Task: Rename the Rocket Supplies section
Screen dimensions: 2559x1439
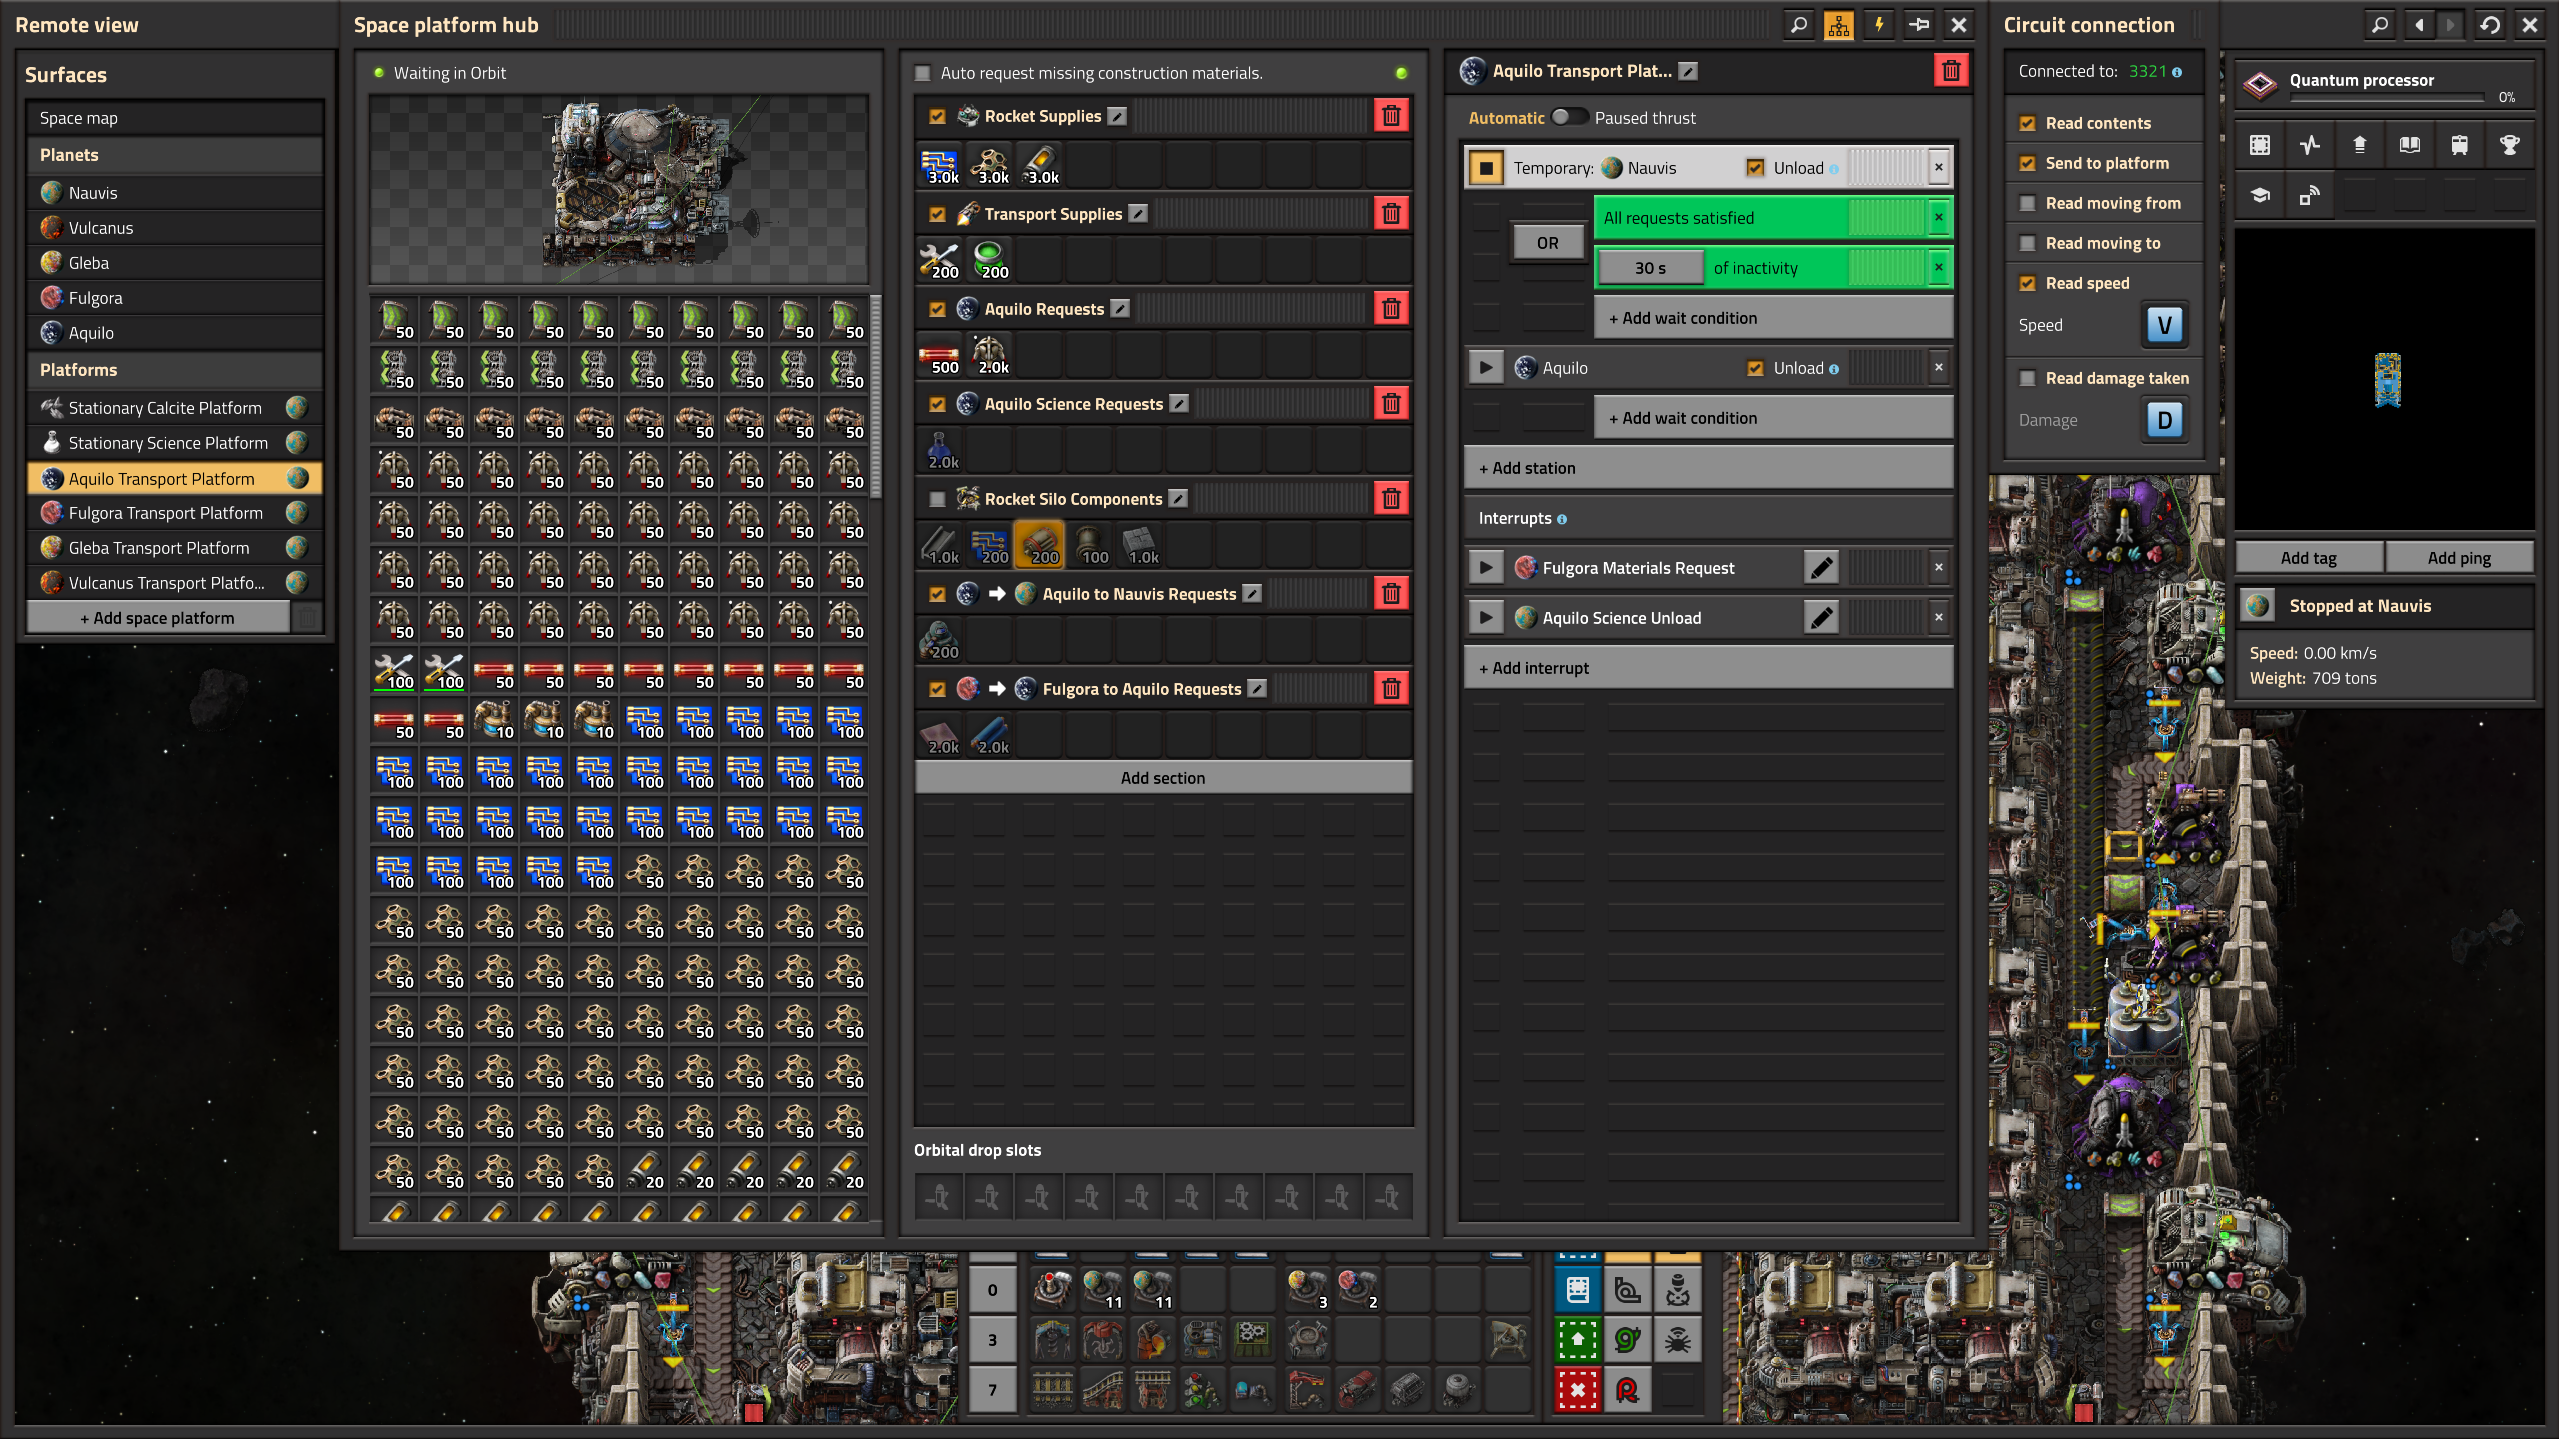Action: (x=1117, y=116)
